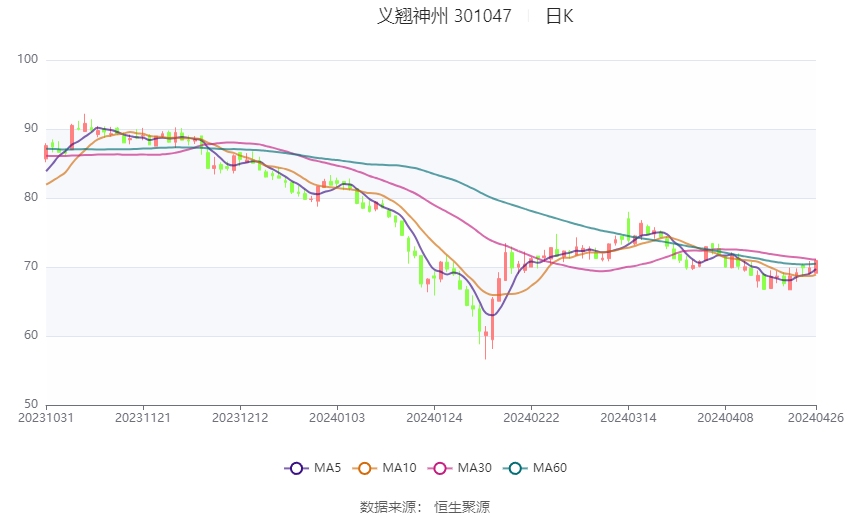Click x-axis date label 20240426
The height and width of the screenshot is (517, 850).
(x=816, y=418)
